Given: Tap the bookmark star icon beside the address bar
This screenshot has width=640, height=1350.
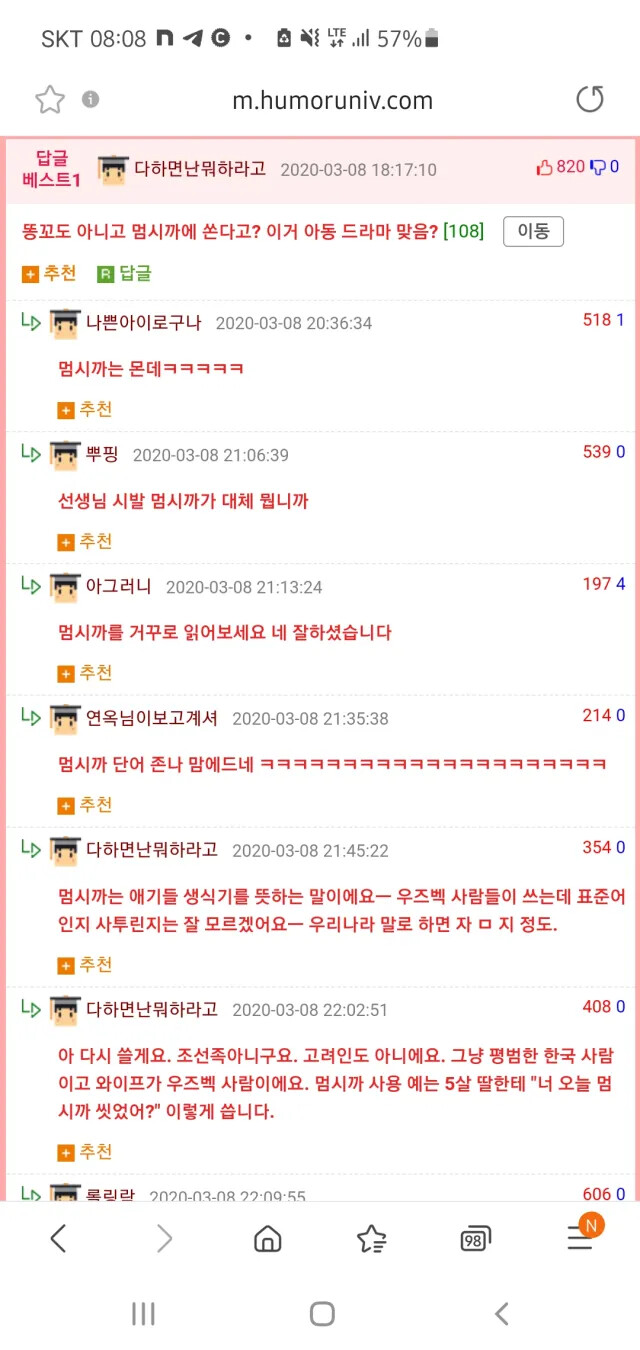Looking at the screenshot, I should [x=50, y=99].
